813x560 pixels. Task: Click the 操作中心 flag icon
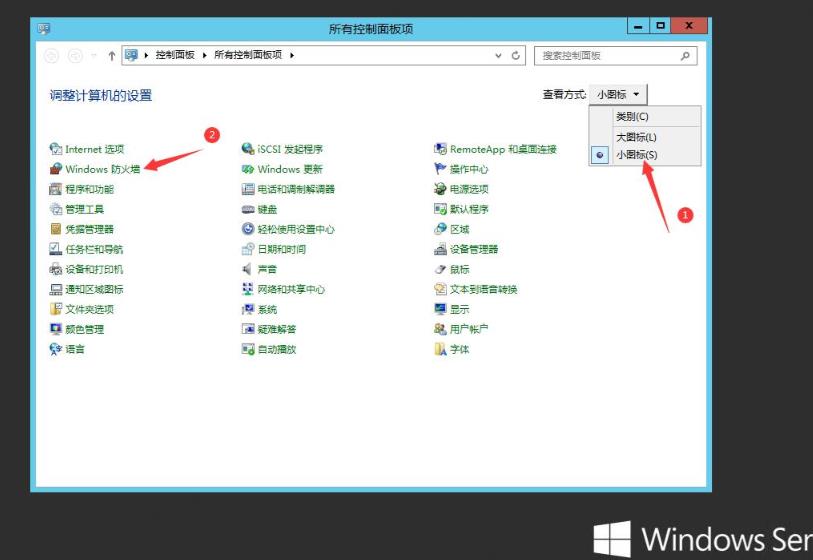[x=440, y=169]
